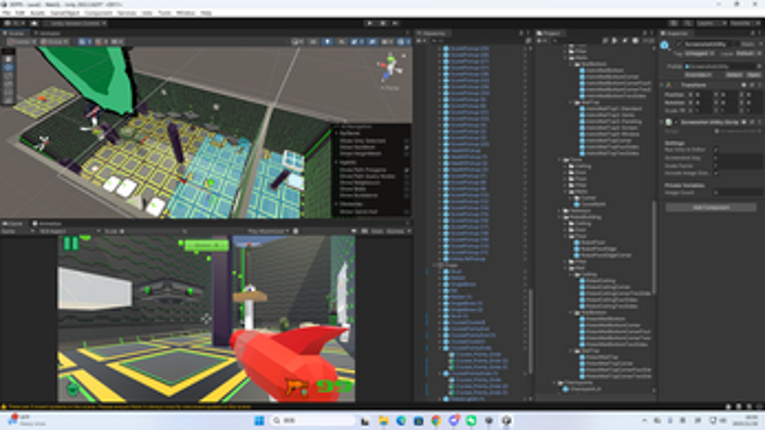The image size is (765, 430).
Task: Open the Windows Start menu
Action: 259,421
